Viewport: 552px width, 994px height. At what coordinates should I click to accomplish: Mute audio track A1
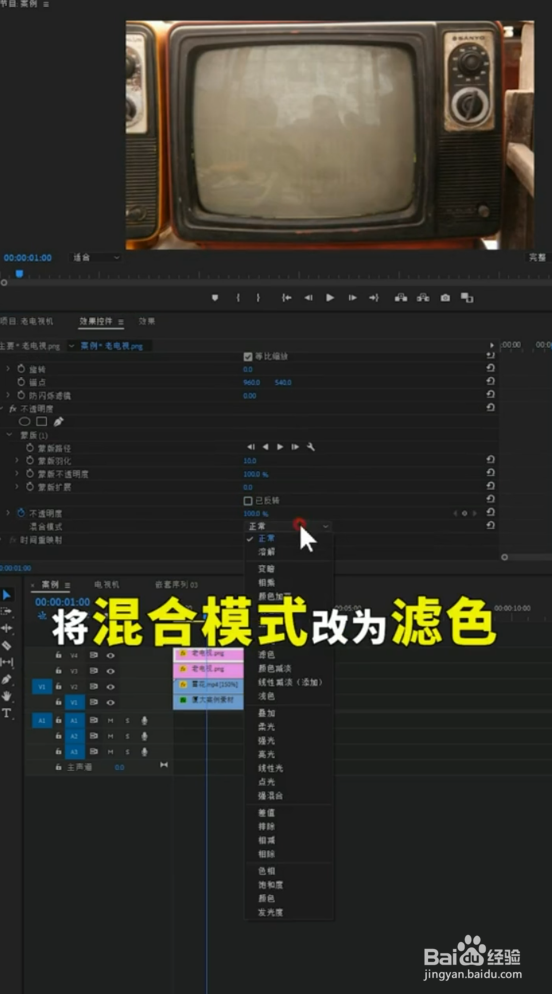pos(110,720)
